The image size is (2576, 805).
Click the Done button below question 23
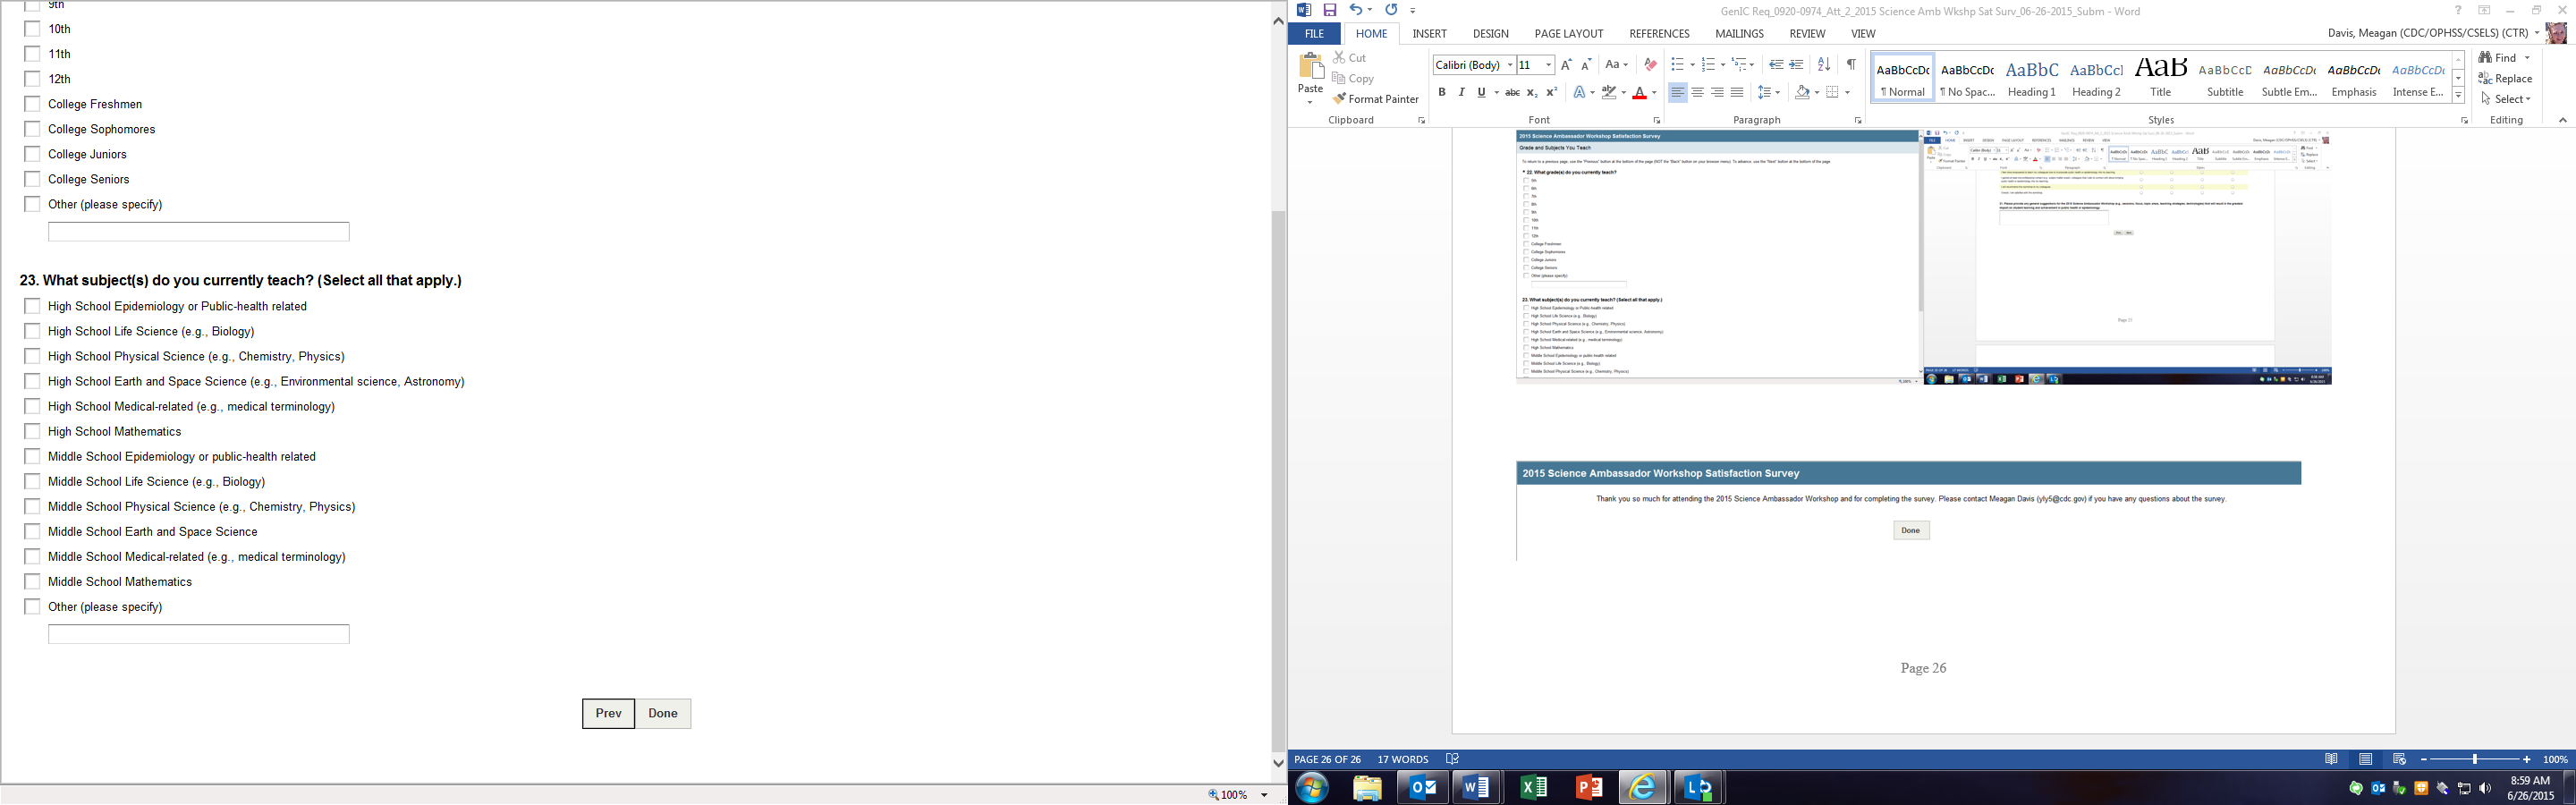(662, 713)
